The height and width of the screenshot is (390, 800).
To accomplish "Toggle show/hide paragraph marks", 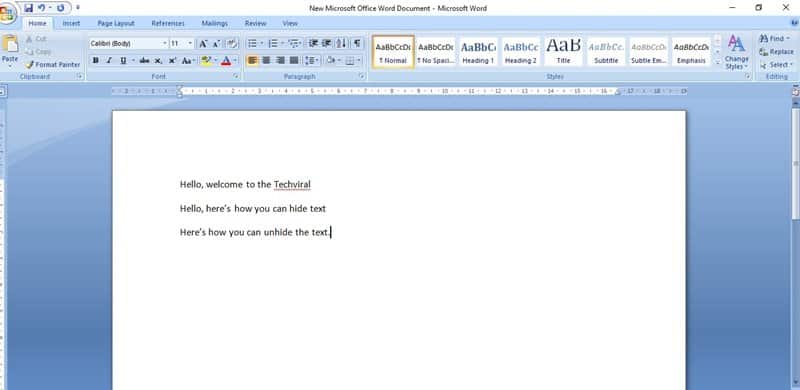I will click(x=357, y=44).
